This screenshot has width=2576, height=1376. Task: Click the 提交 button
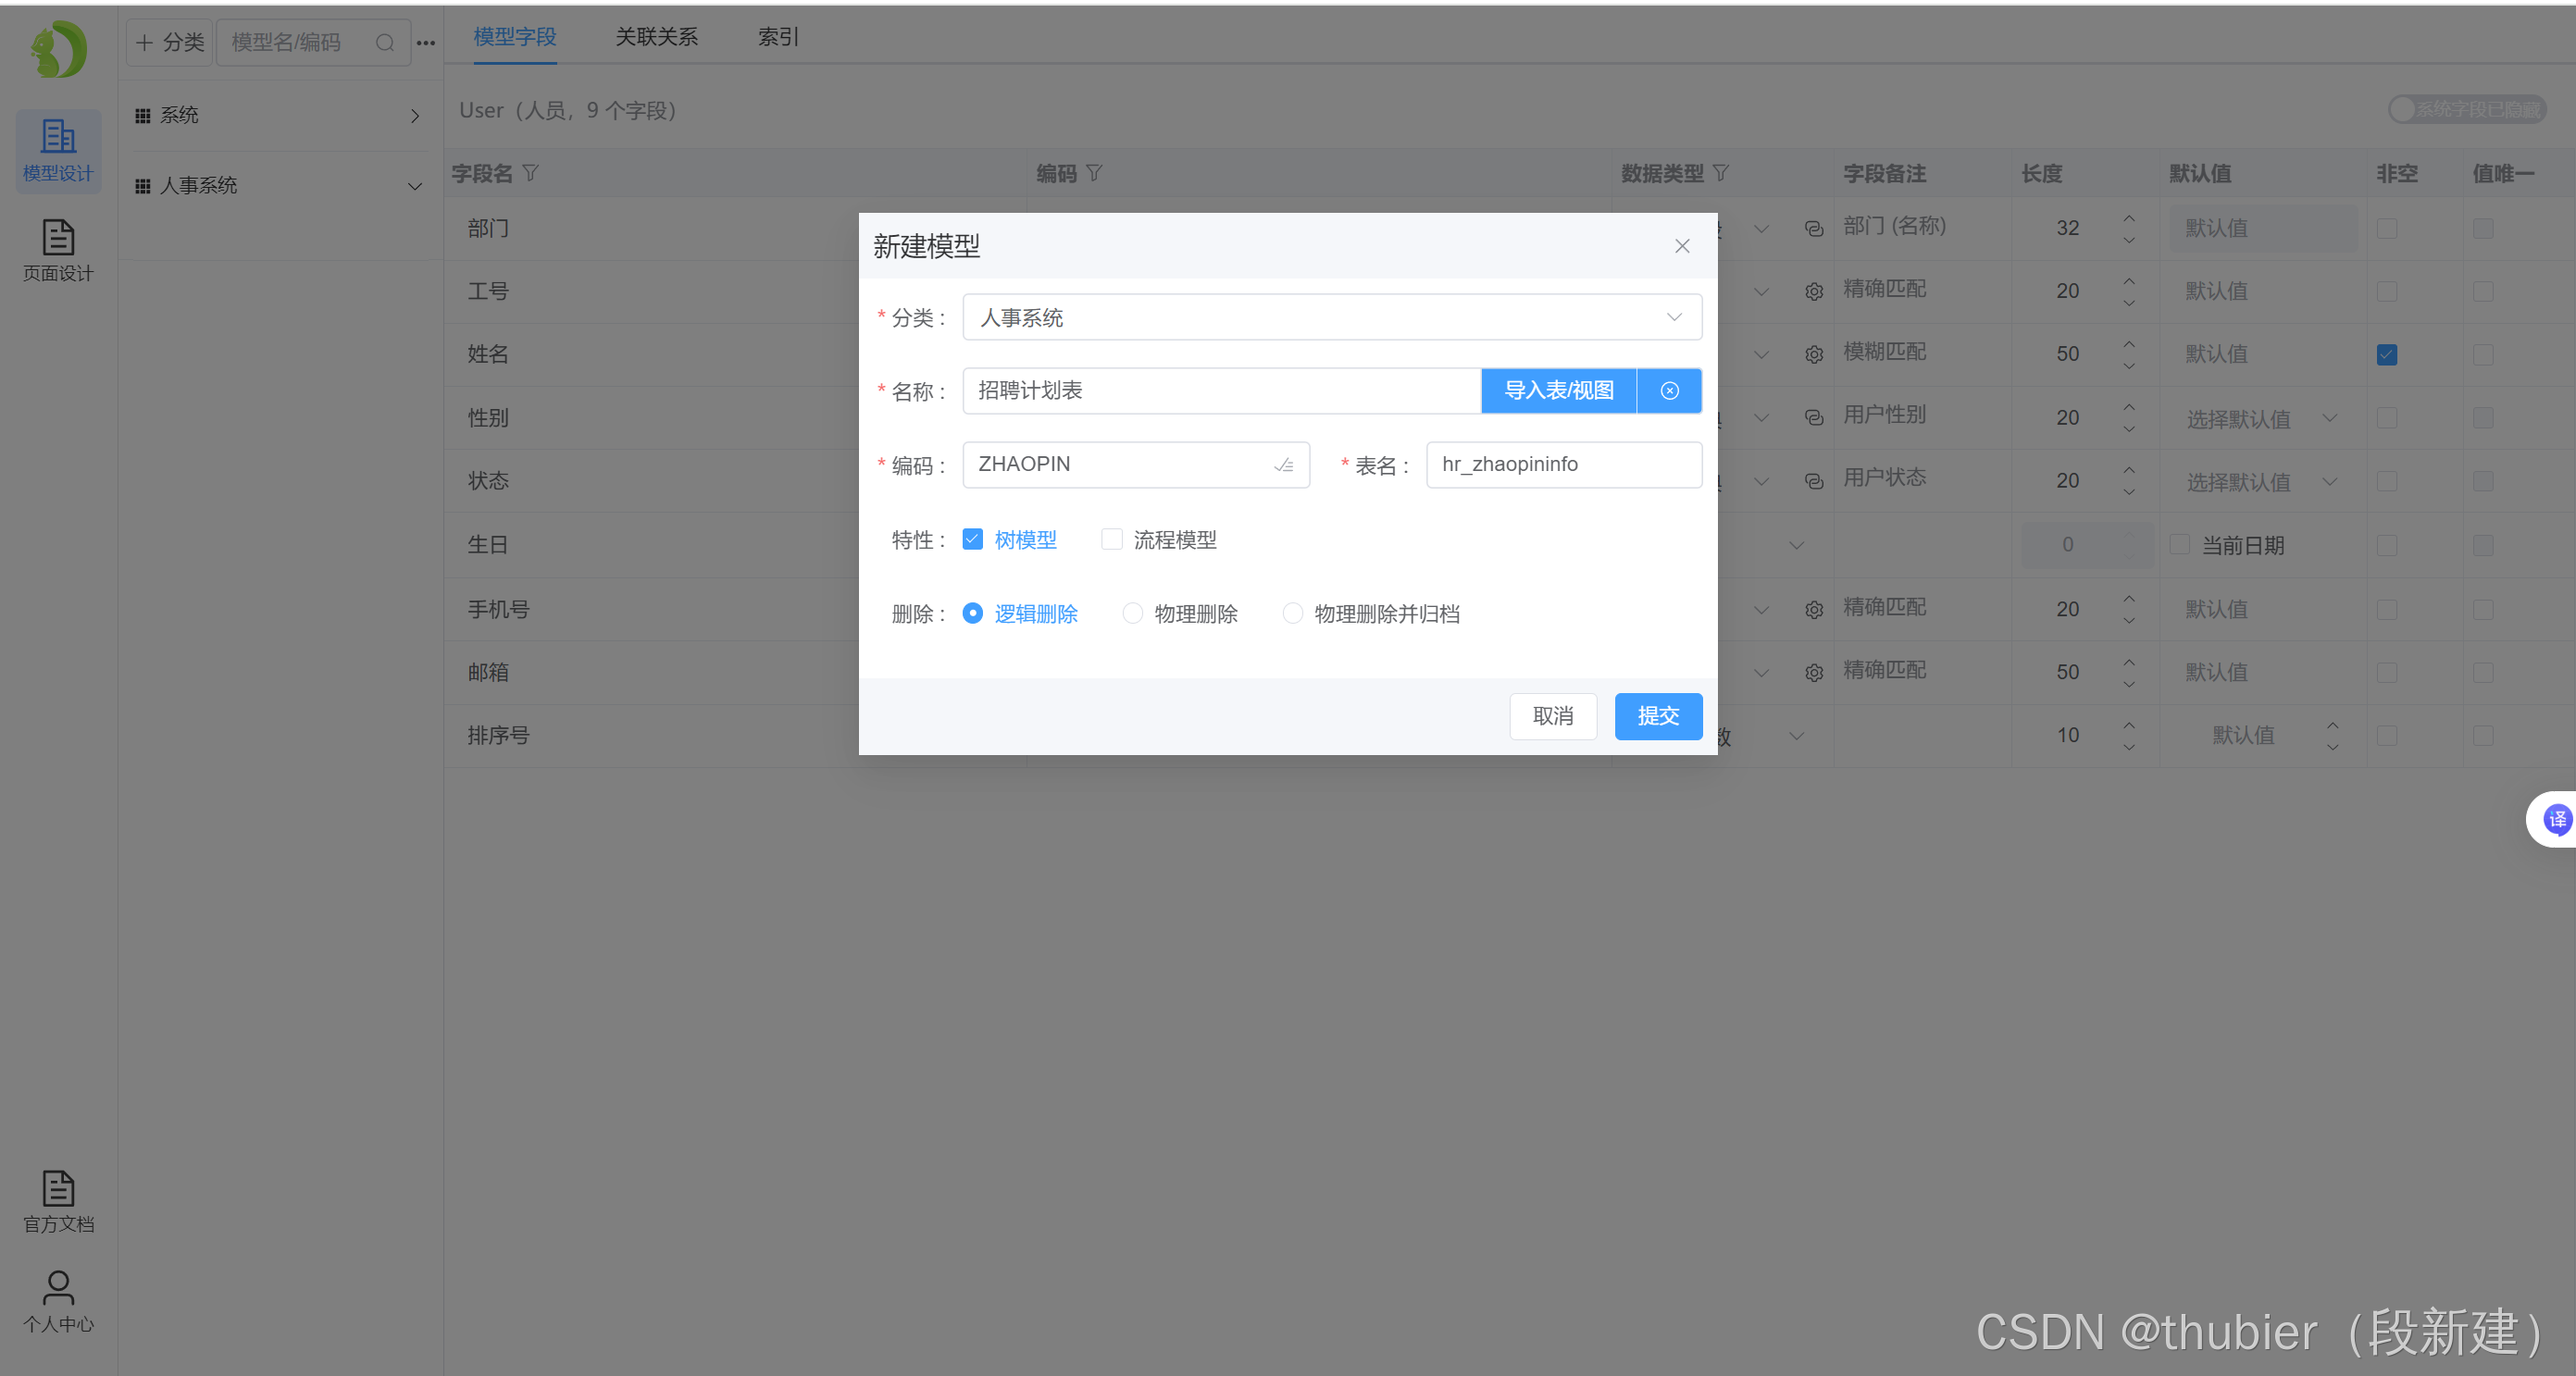pos(1657,716)
